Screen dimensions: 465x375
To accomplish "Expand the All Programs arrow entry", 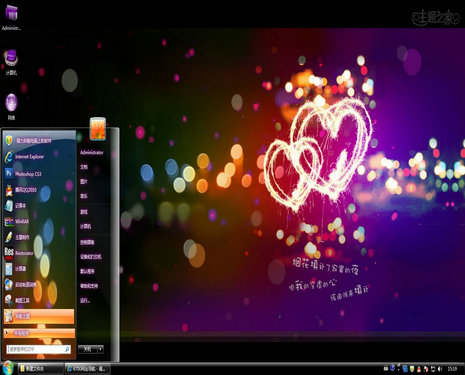I will click(x=39, y=332).
